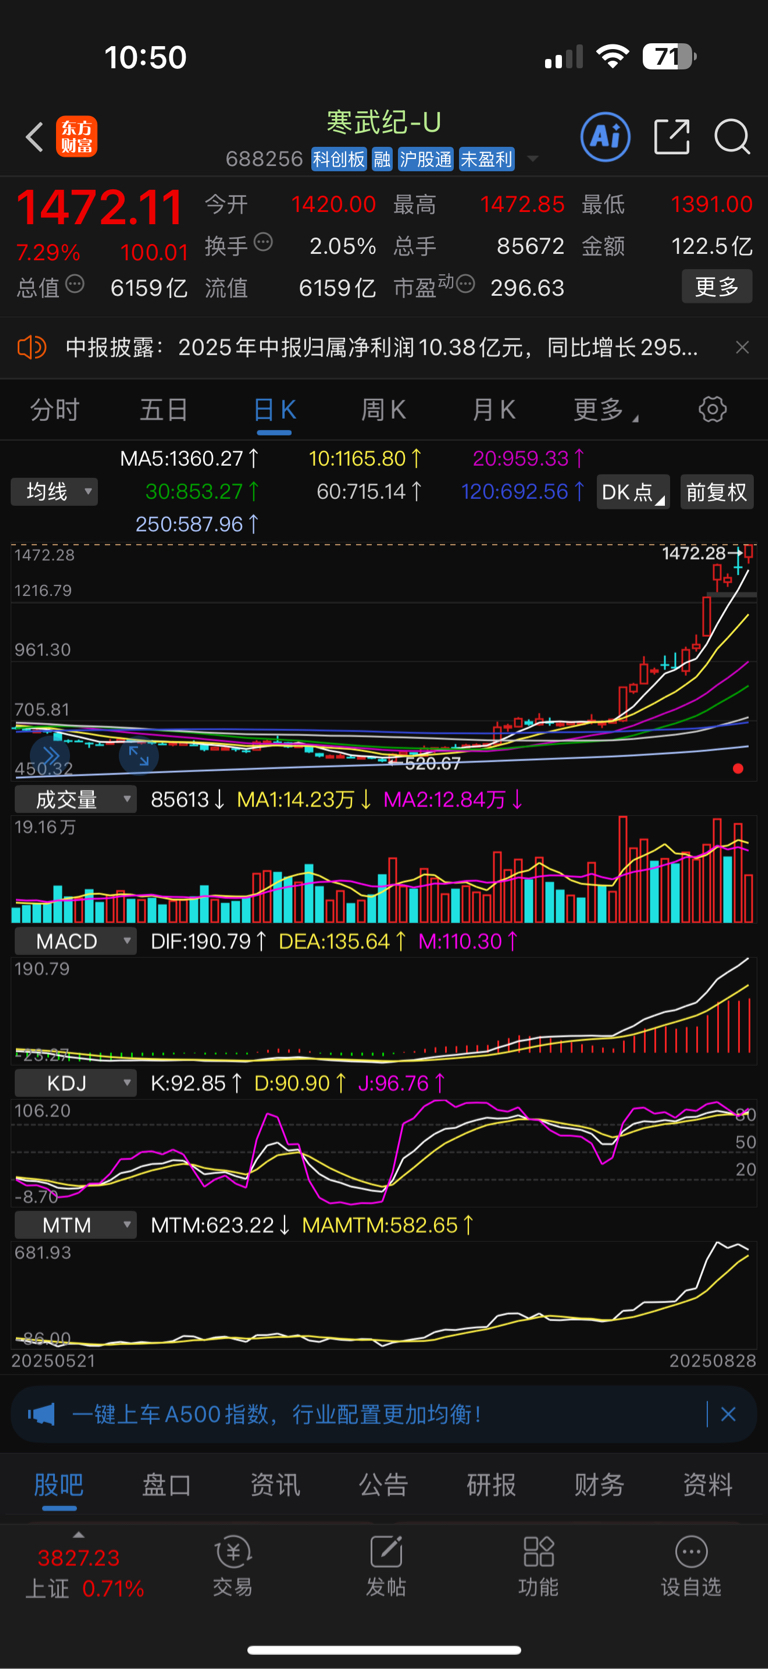Open the MACD indicator dropdown

(x=75, y=941)
